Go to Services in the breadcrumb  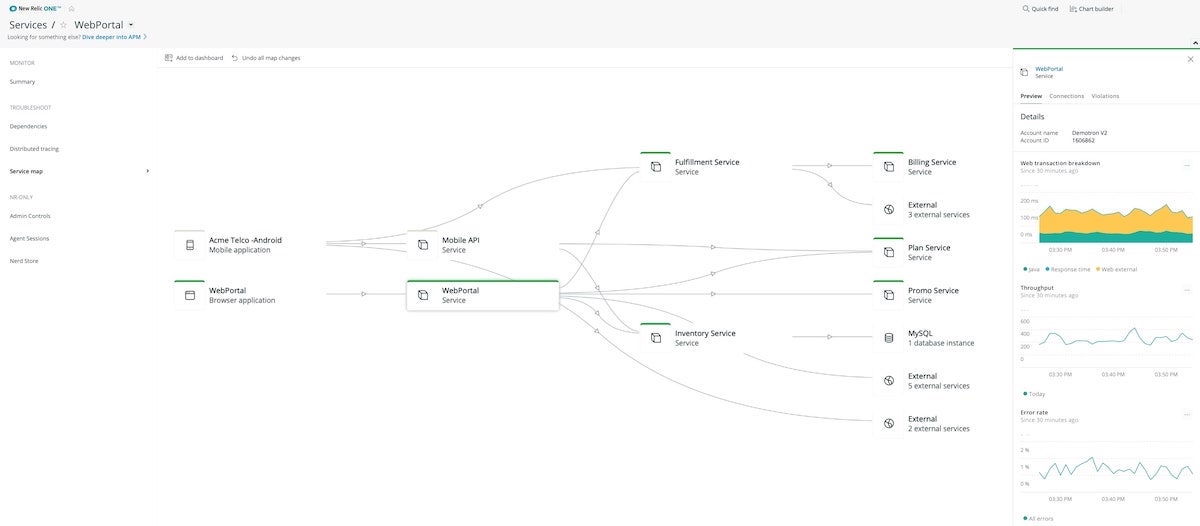[x=28, y=24]
